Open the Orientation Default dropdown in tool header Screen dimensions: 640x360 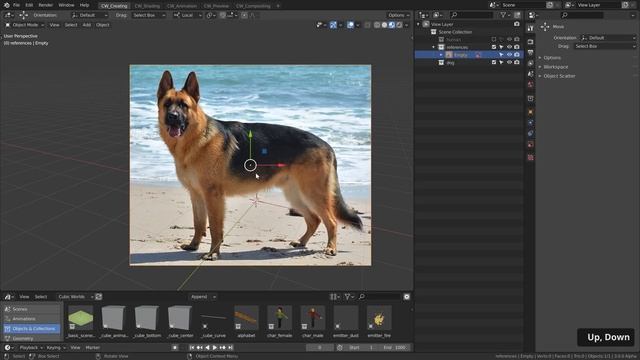click(x=89, y=15)
